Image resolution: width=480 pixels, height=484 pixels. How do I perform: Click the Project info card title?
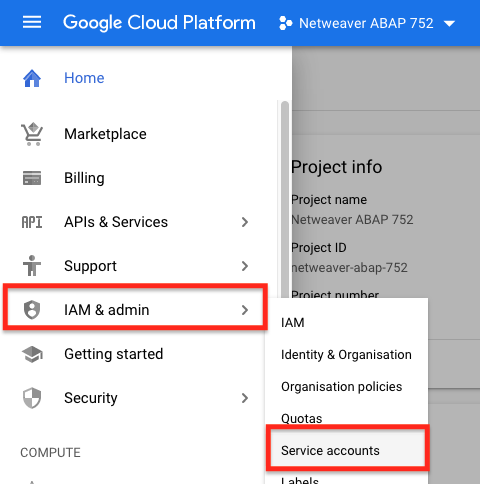(337, 167)
